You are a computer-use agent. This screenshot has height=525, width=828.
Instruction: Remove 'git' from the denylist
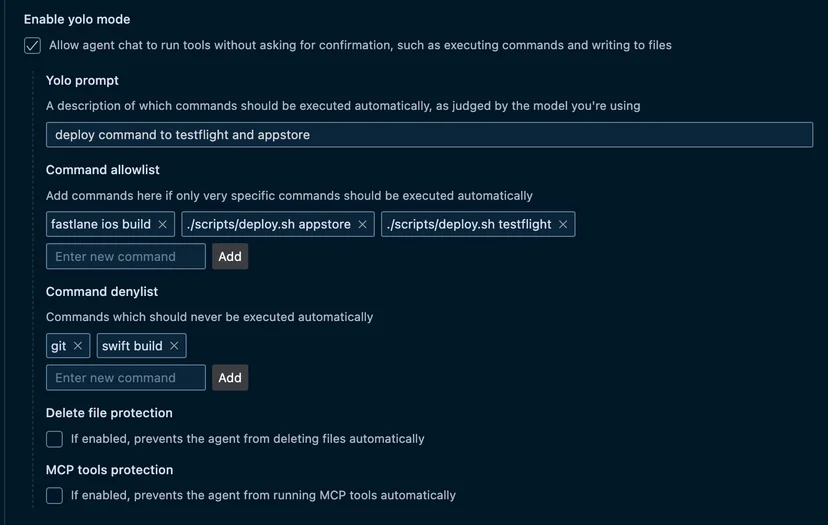(78, 346)
